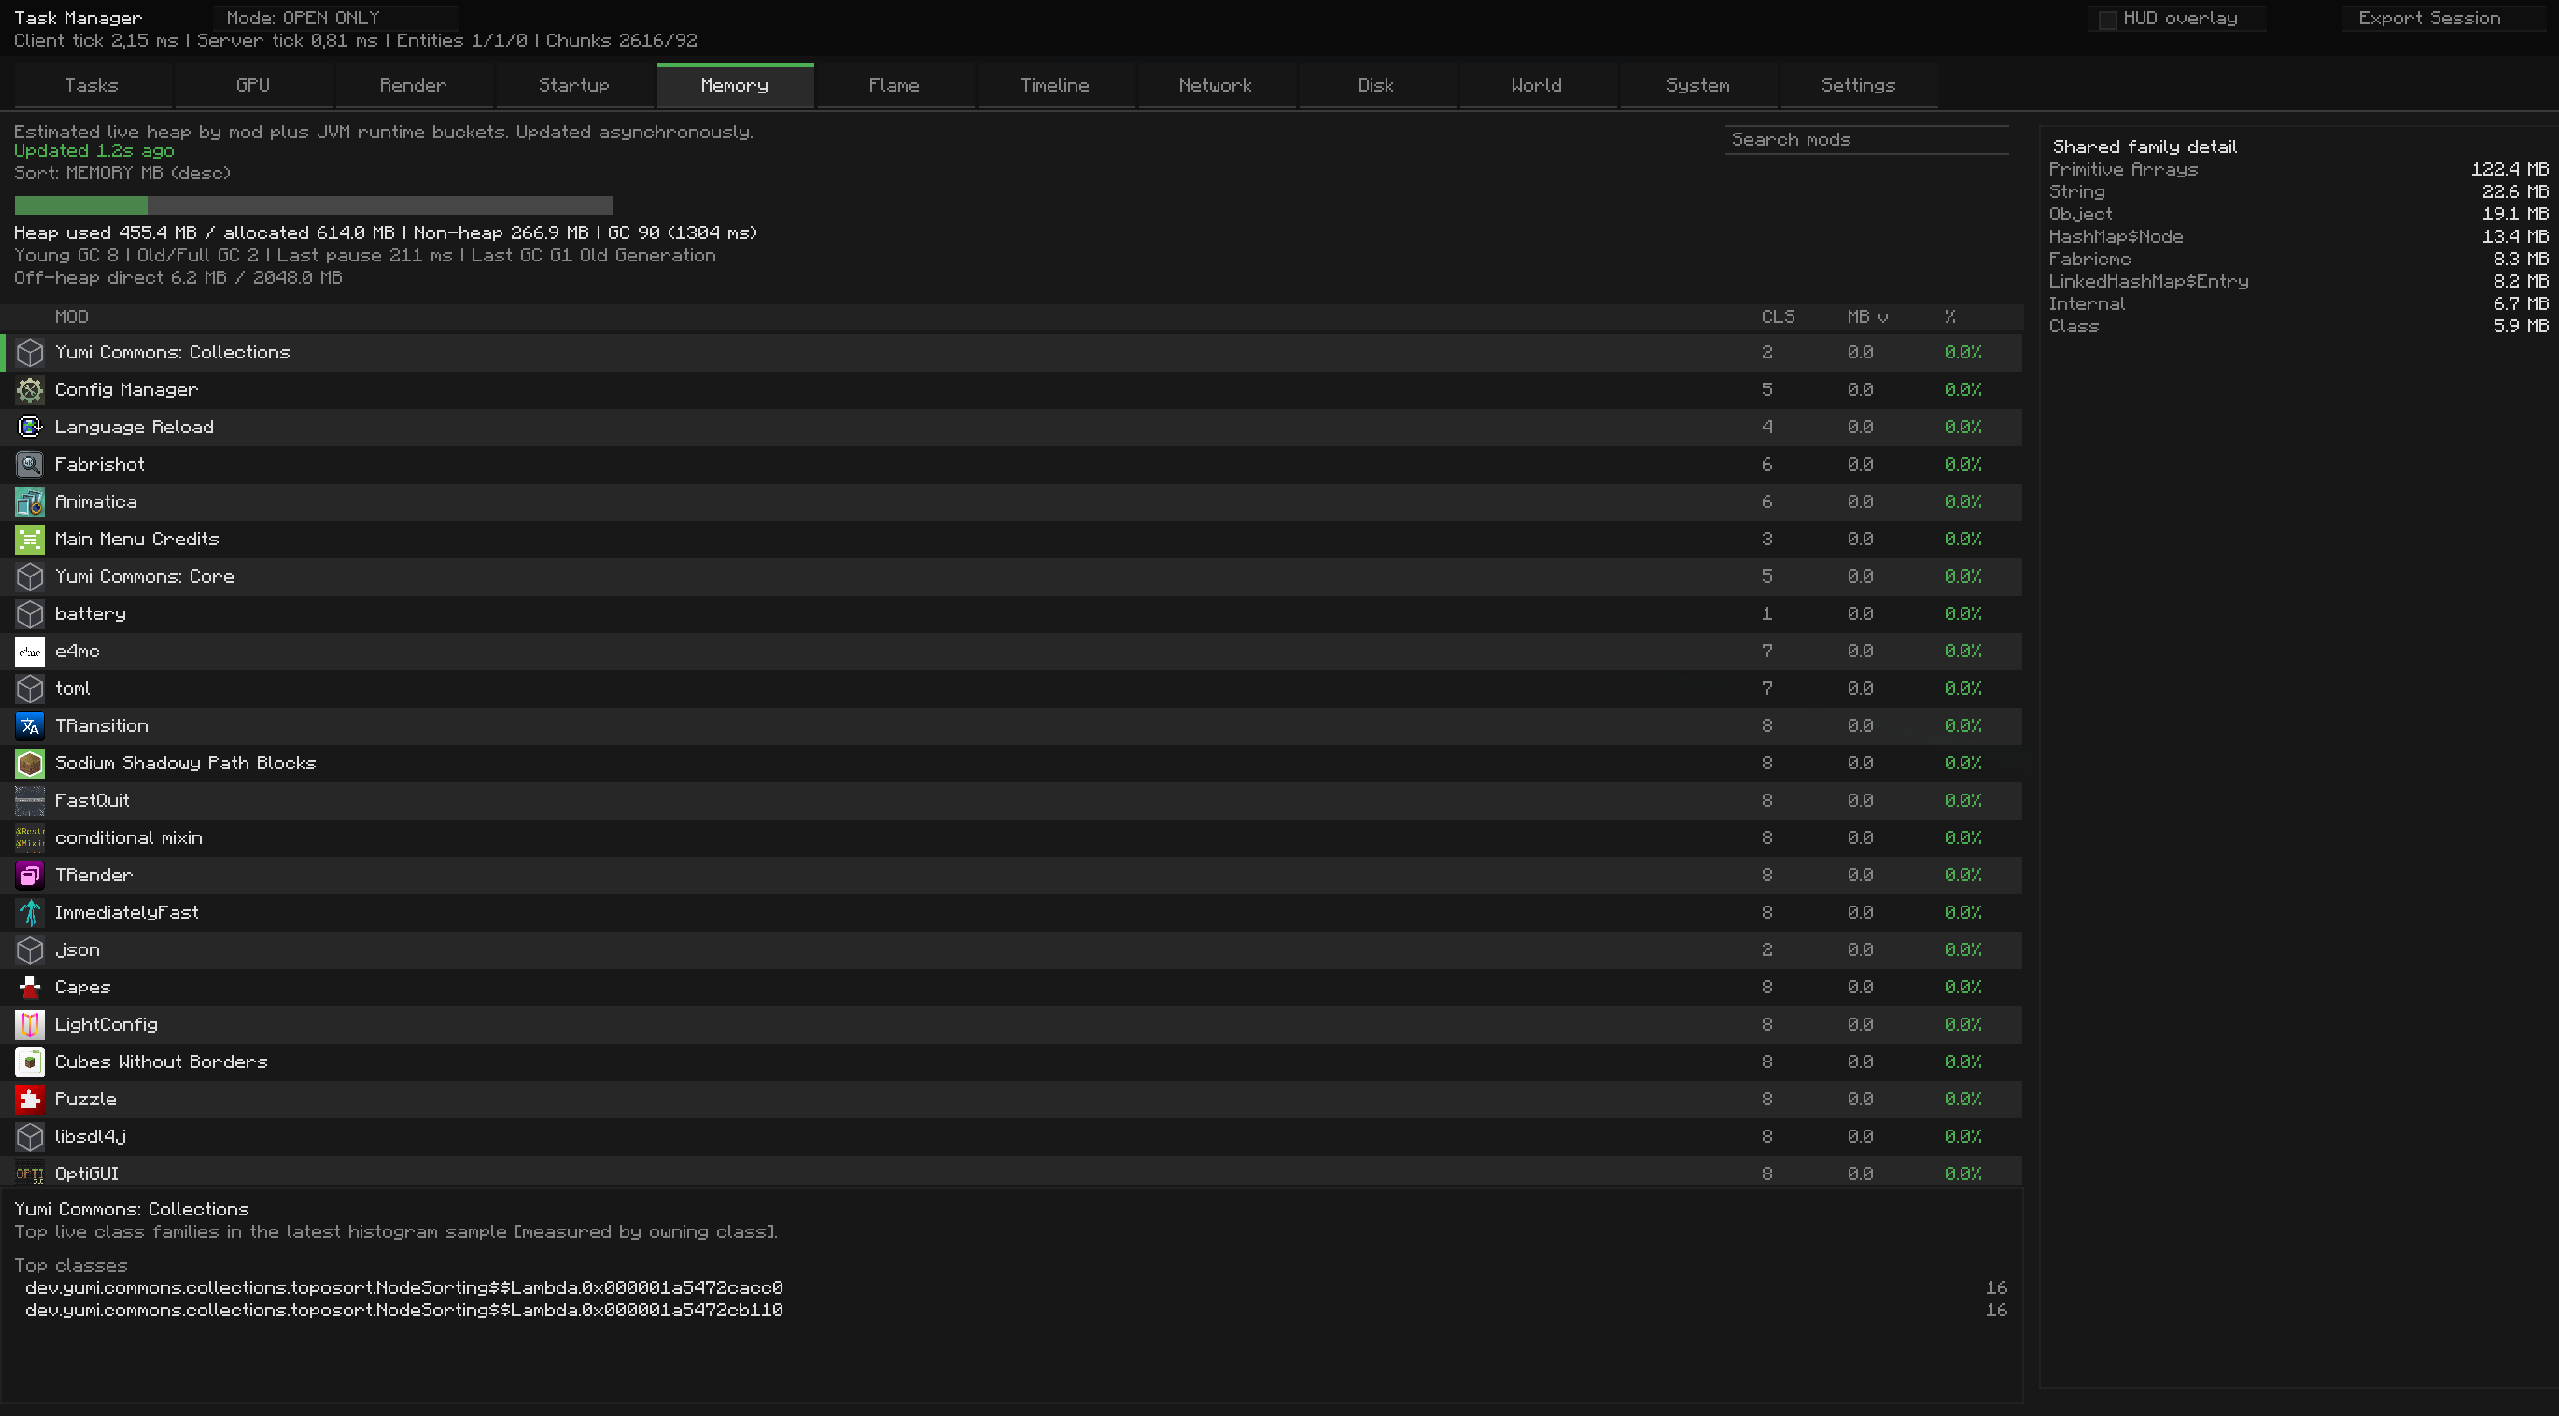The width and height of the screenshot is (2559, 1416).
Task: Click the Sort: MEMORY MB (desc) label
Action: 122,173
